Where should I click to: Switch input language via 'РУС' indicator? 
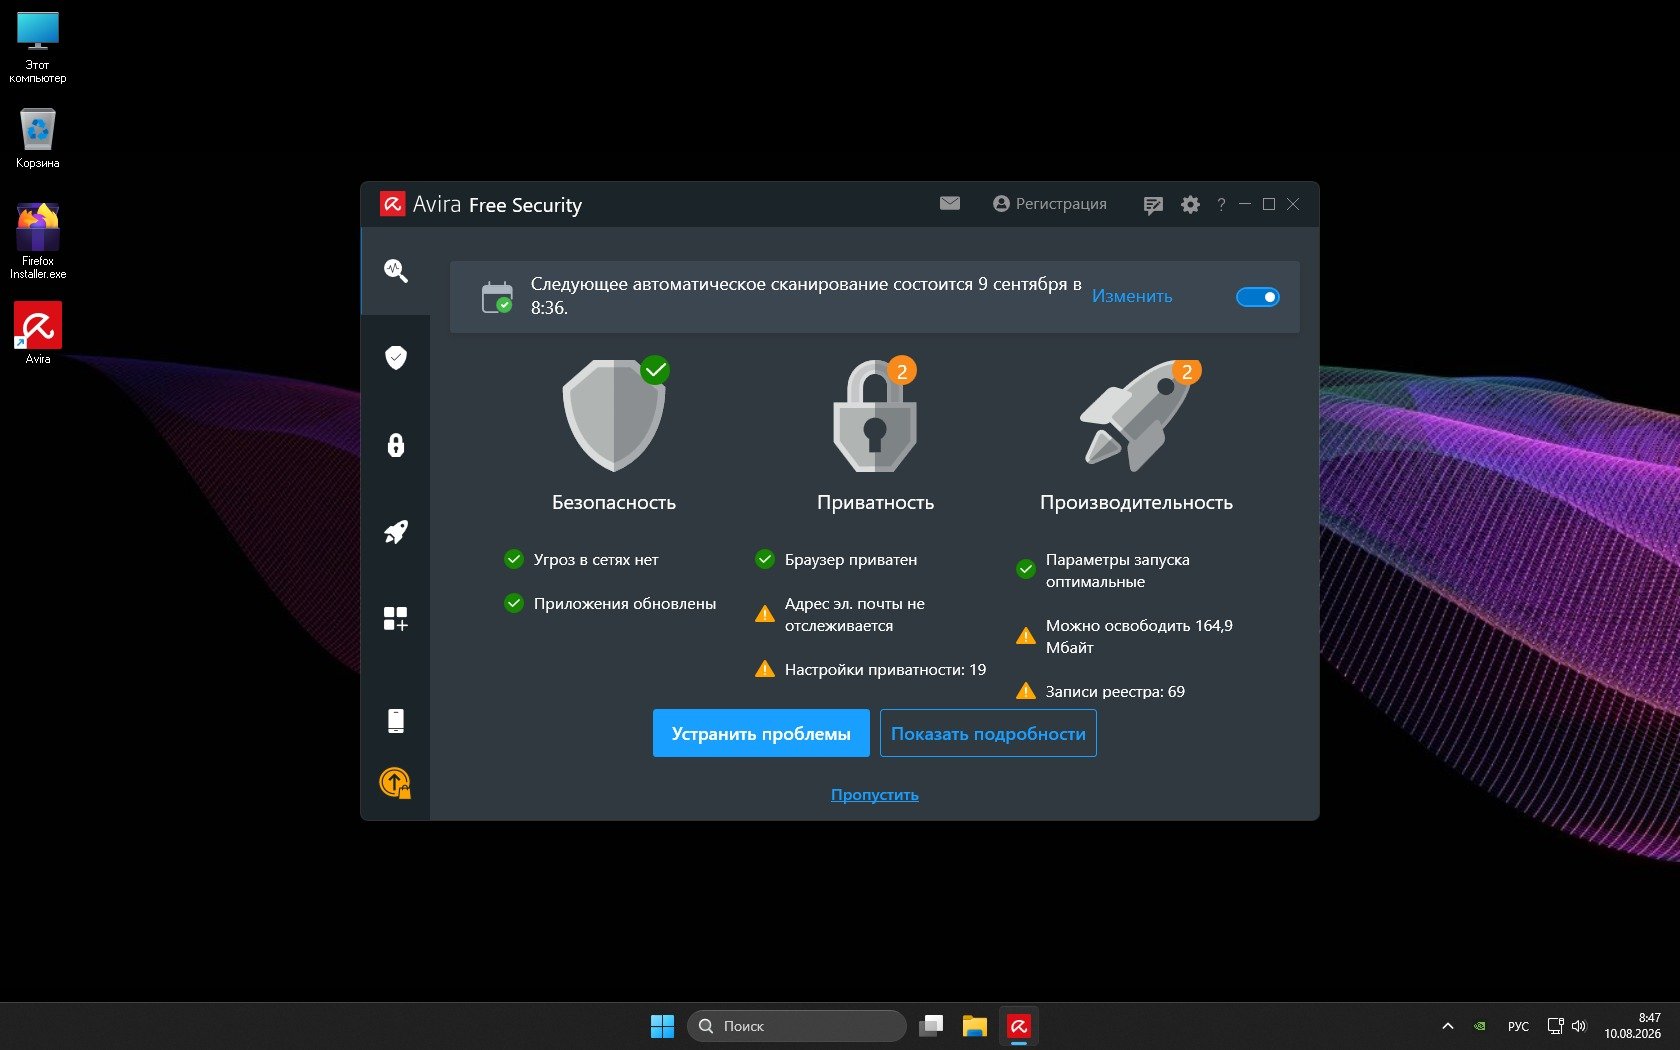1518,1026
